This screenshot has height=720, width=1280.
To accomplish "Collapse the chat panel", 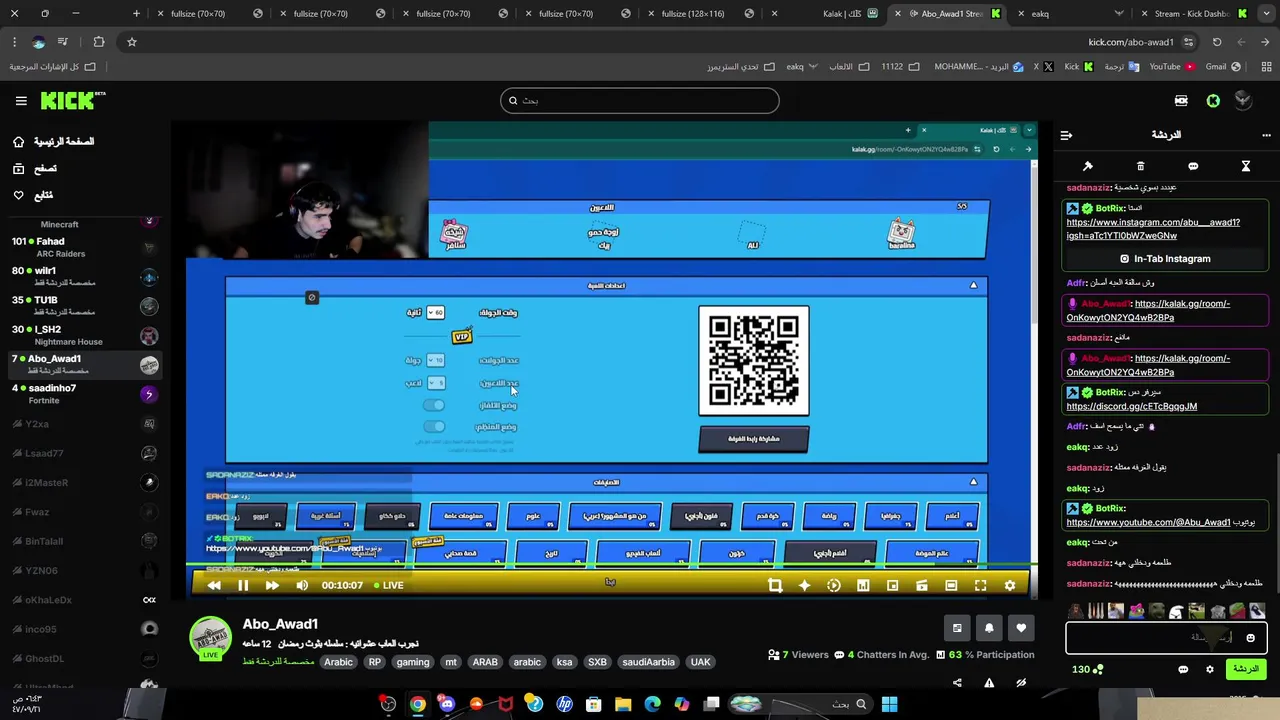I will coord(1066,134).
